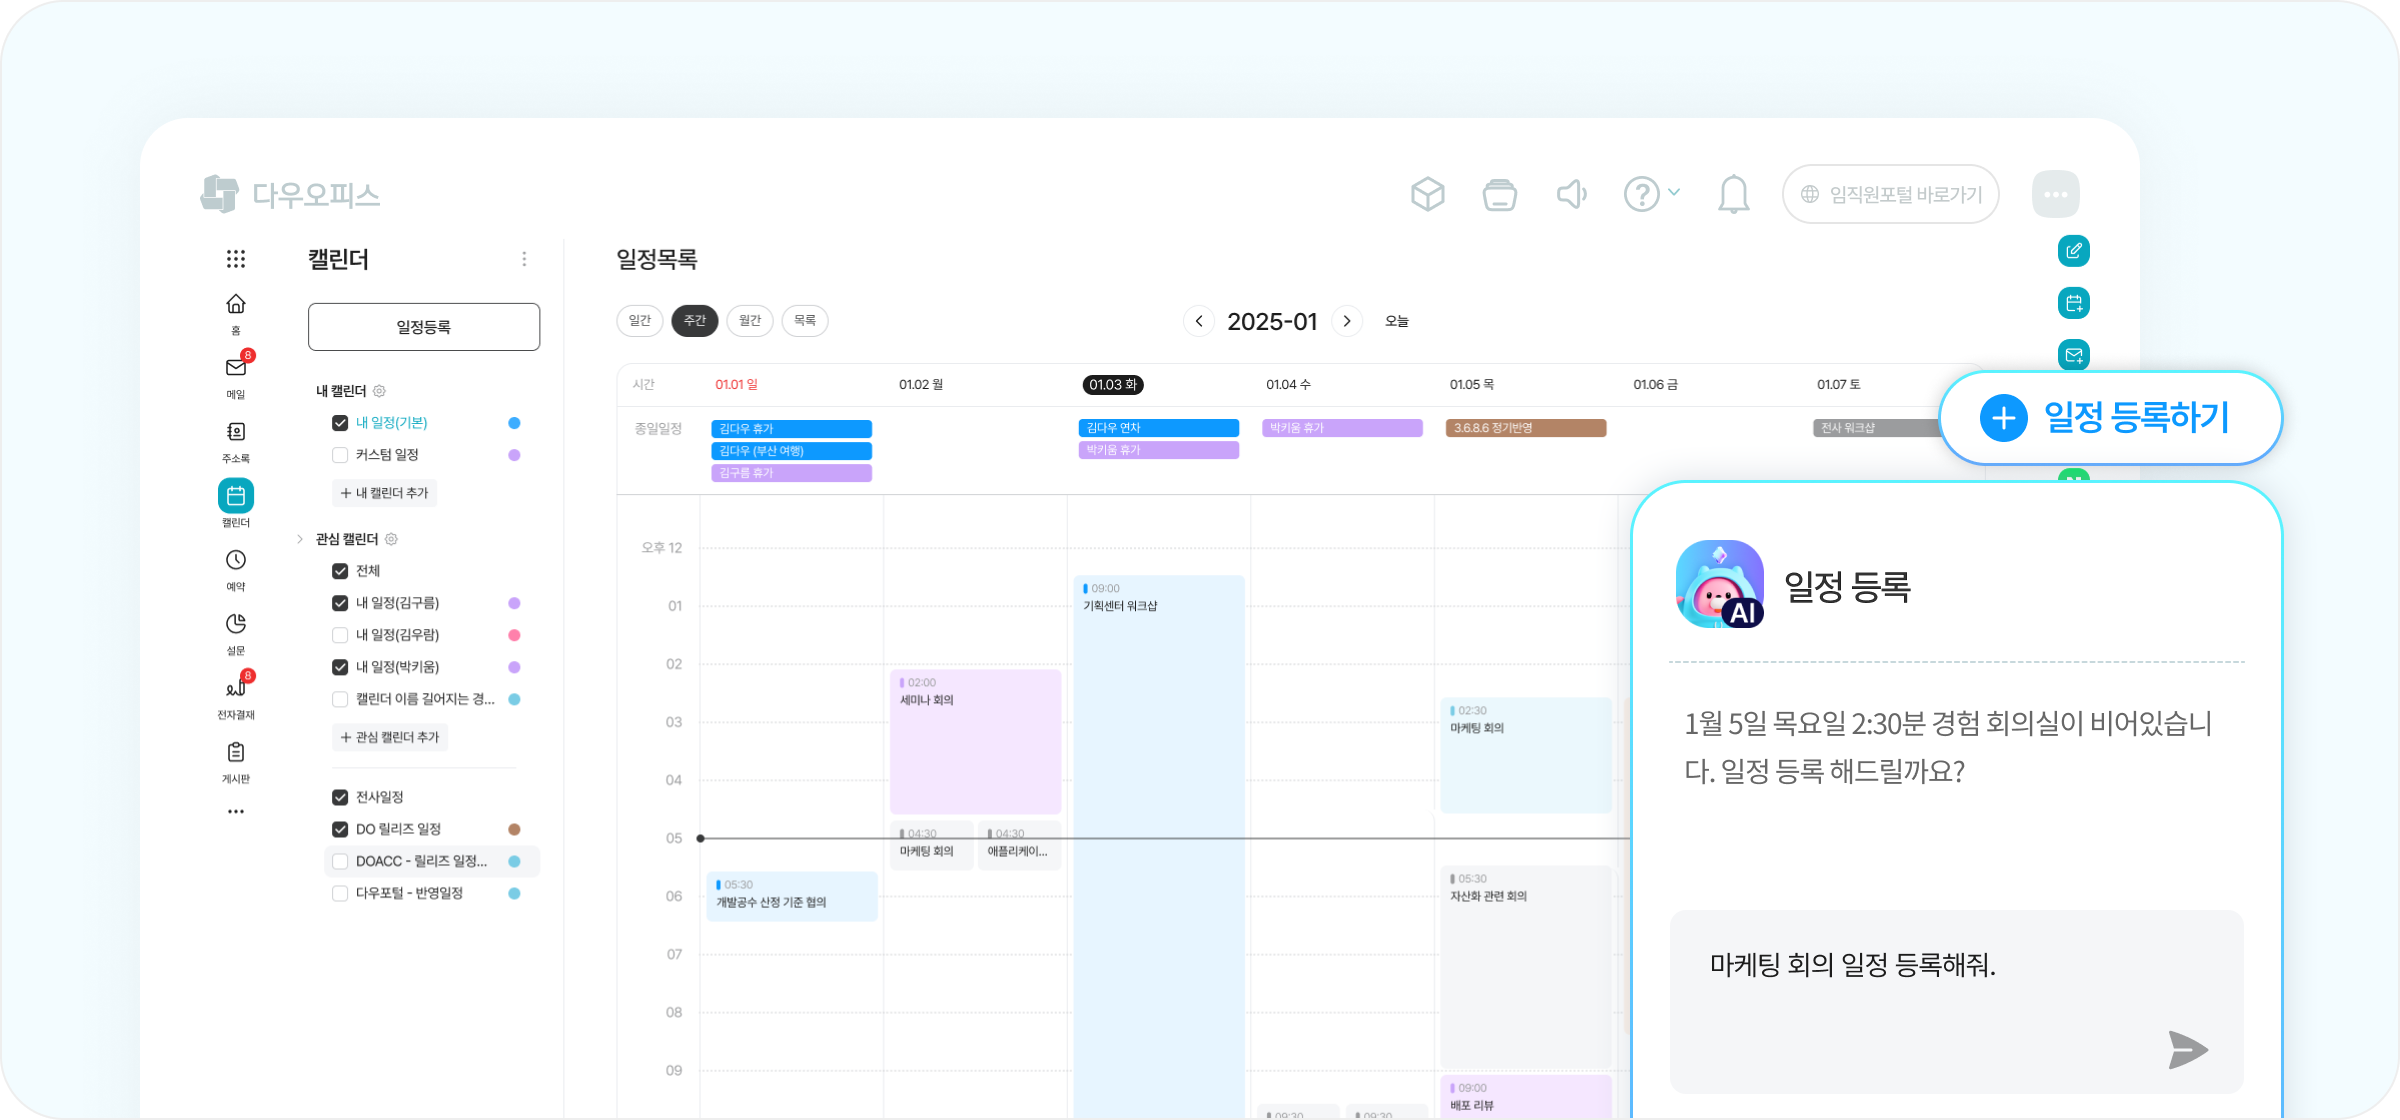2400x1120 pixels.
Task: Click the AI assistant avatar icon
Action: 1720,584
